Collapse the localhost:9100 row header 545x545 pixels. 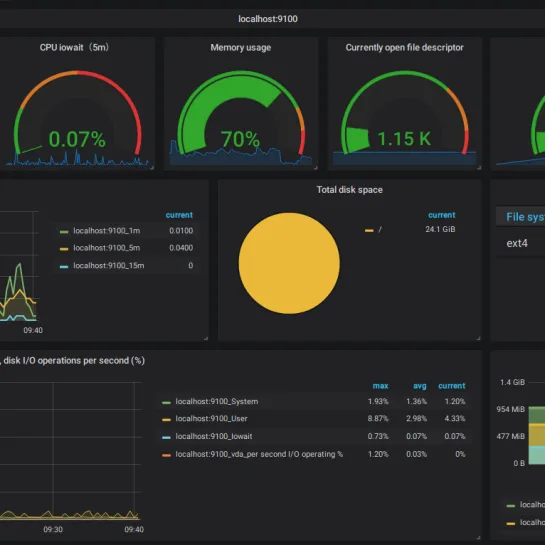click(x=268, y=19)
